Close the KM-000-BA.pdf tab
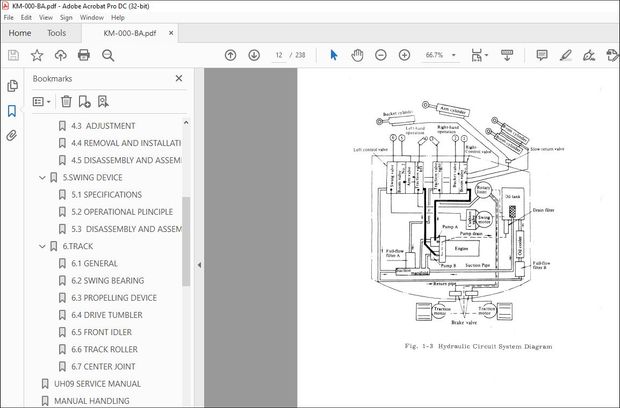The image size is (620, 408). coord(171,33)
